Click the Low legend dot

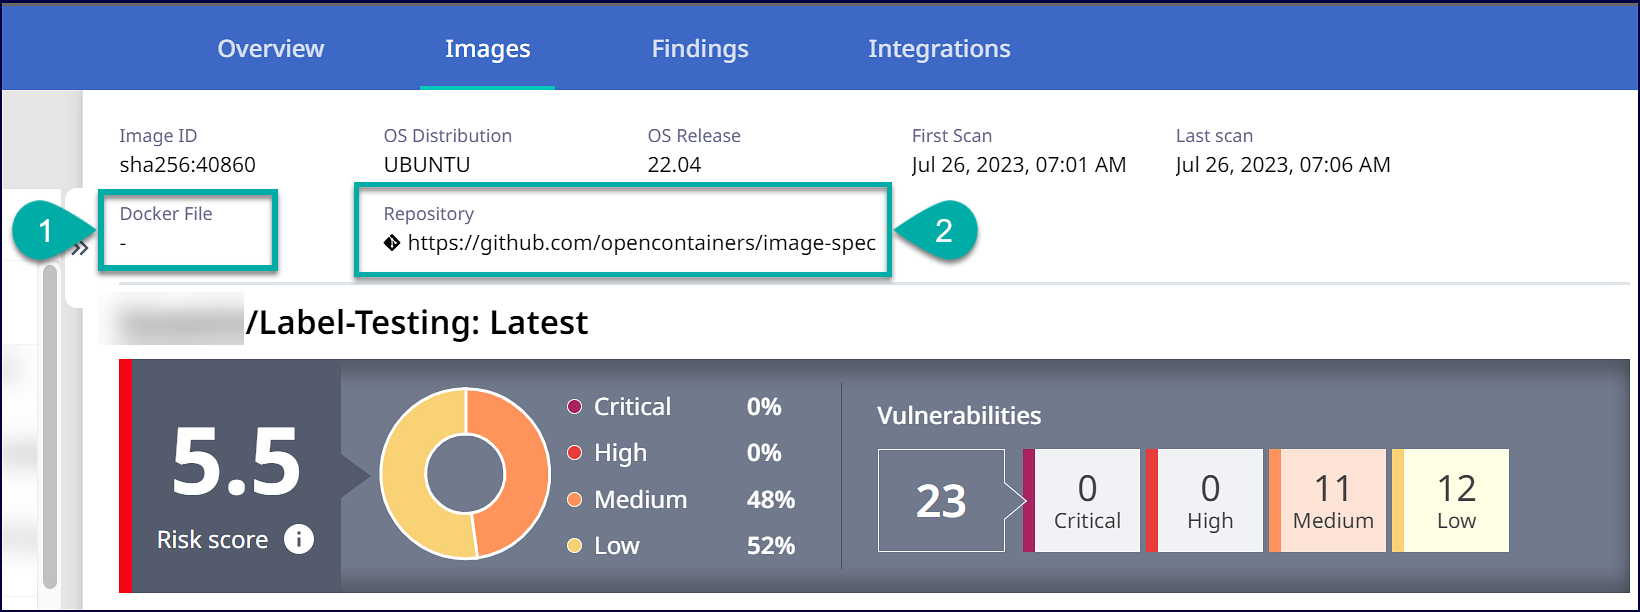[x=575, y=545]
